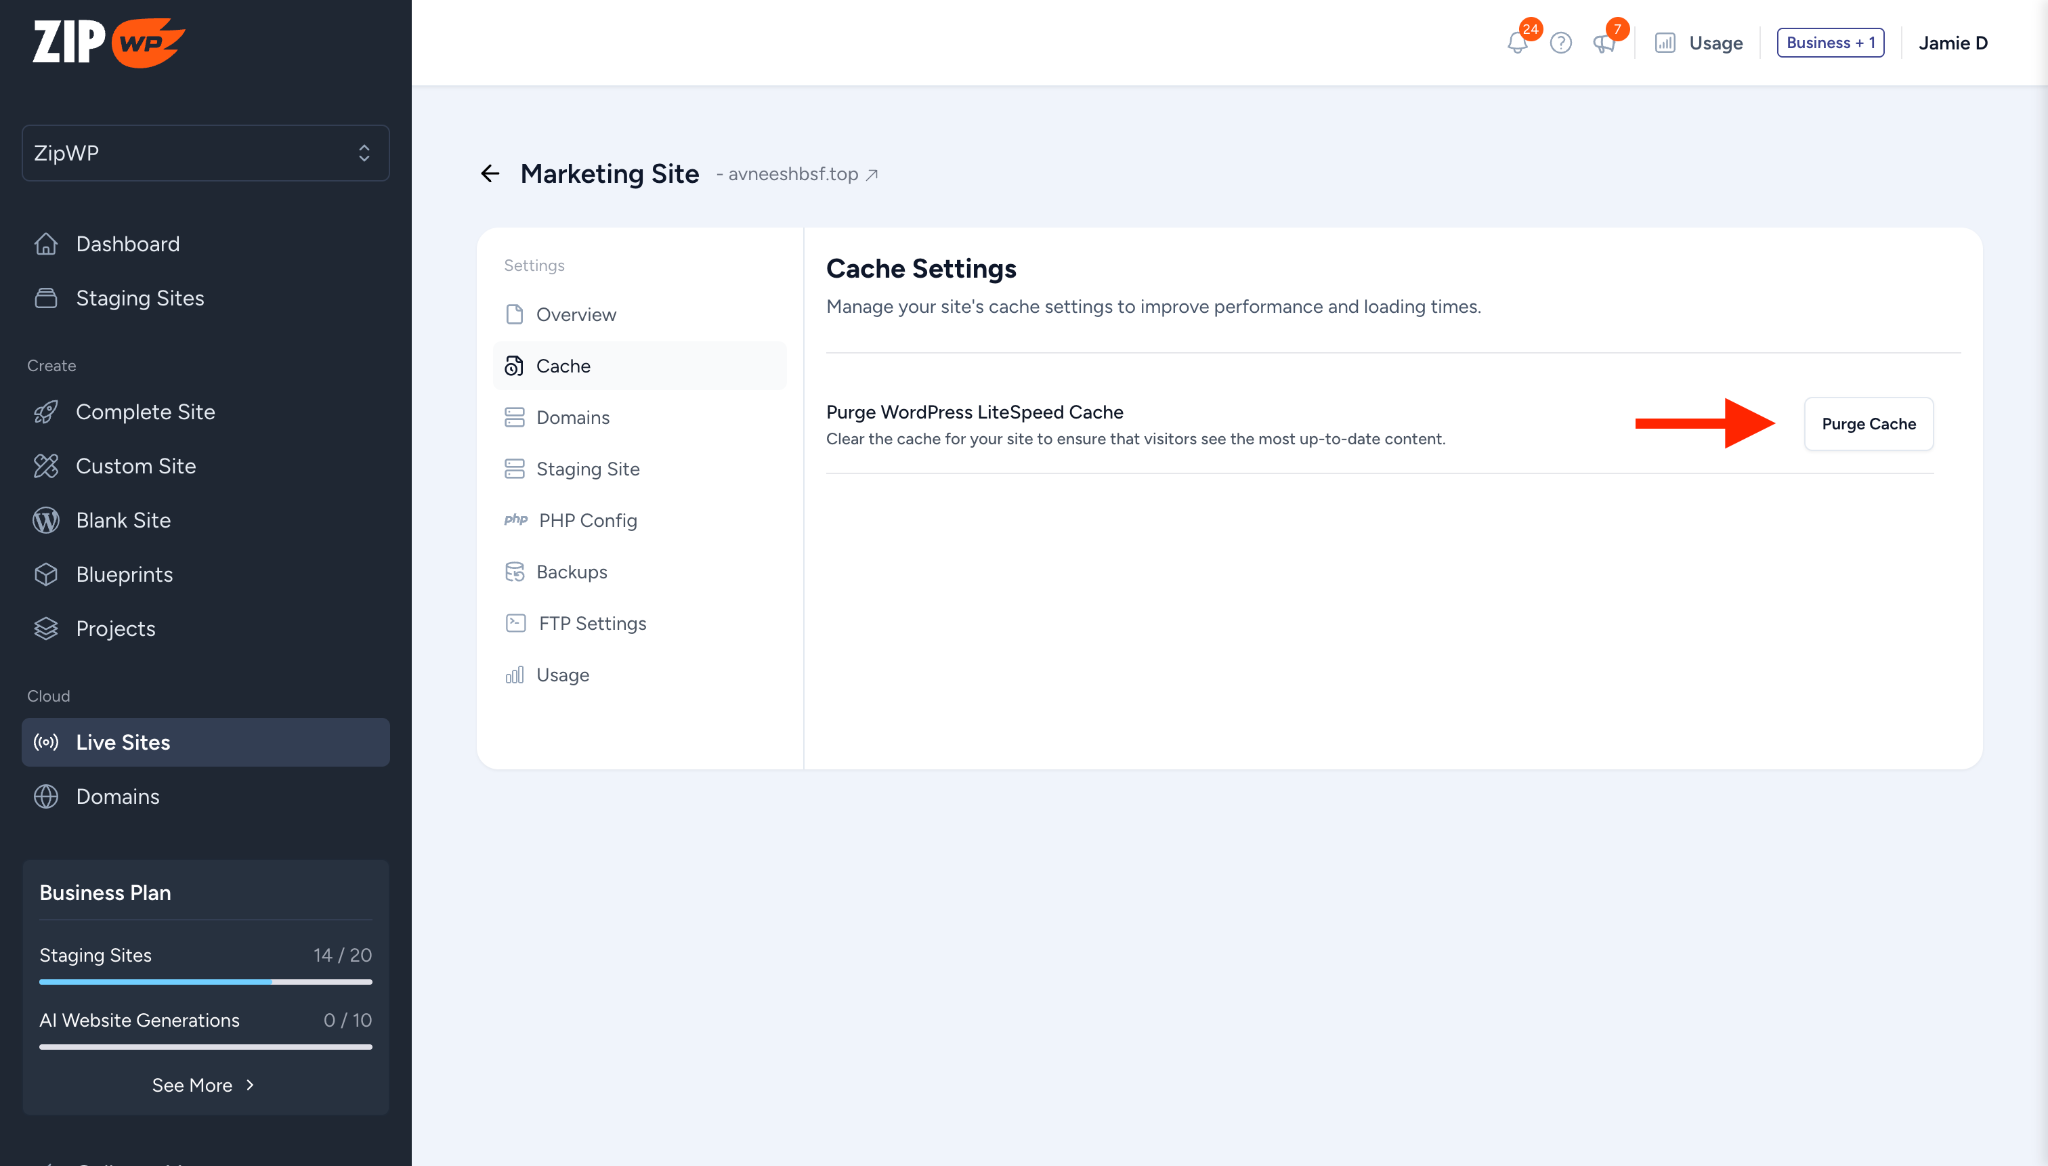Click the Staging Sites usage progress bar
Screen dimensions: 2048x1166
pyautogui.click(x=206, y=982)
